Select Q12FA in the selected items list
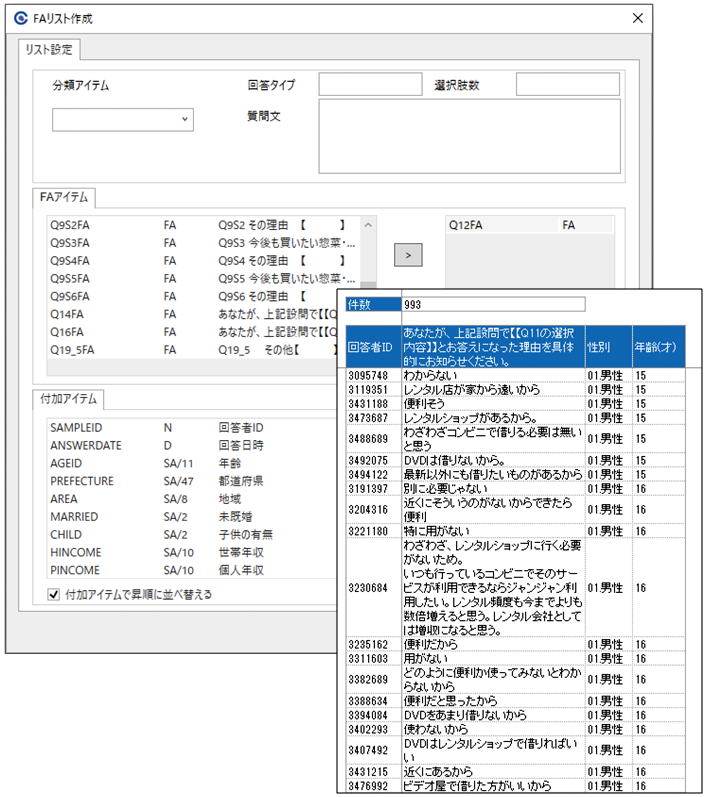Image resolution: width=706 pixels, height=797 pixels. point(530,225)
